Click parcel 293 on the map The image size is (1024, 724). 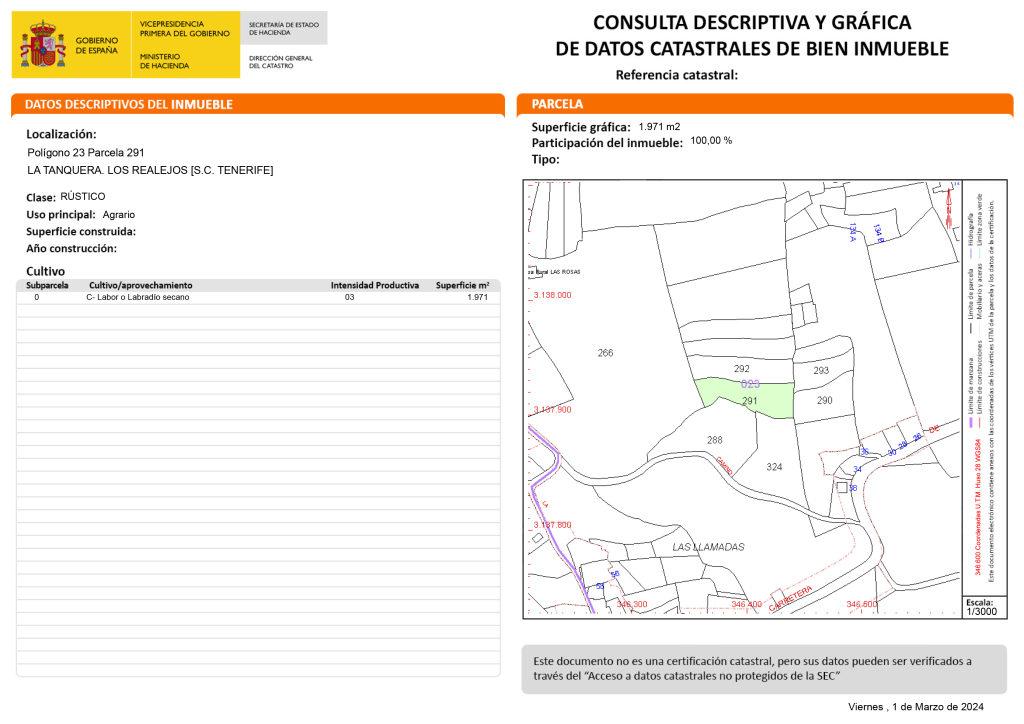(821, 371)
